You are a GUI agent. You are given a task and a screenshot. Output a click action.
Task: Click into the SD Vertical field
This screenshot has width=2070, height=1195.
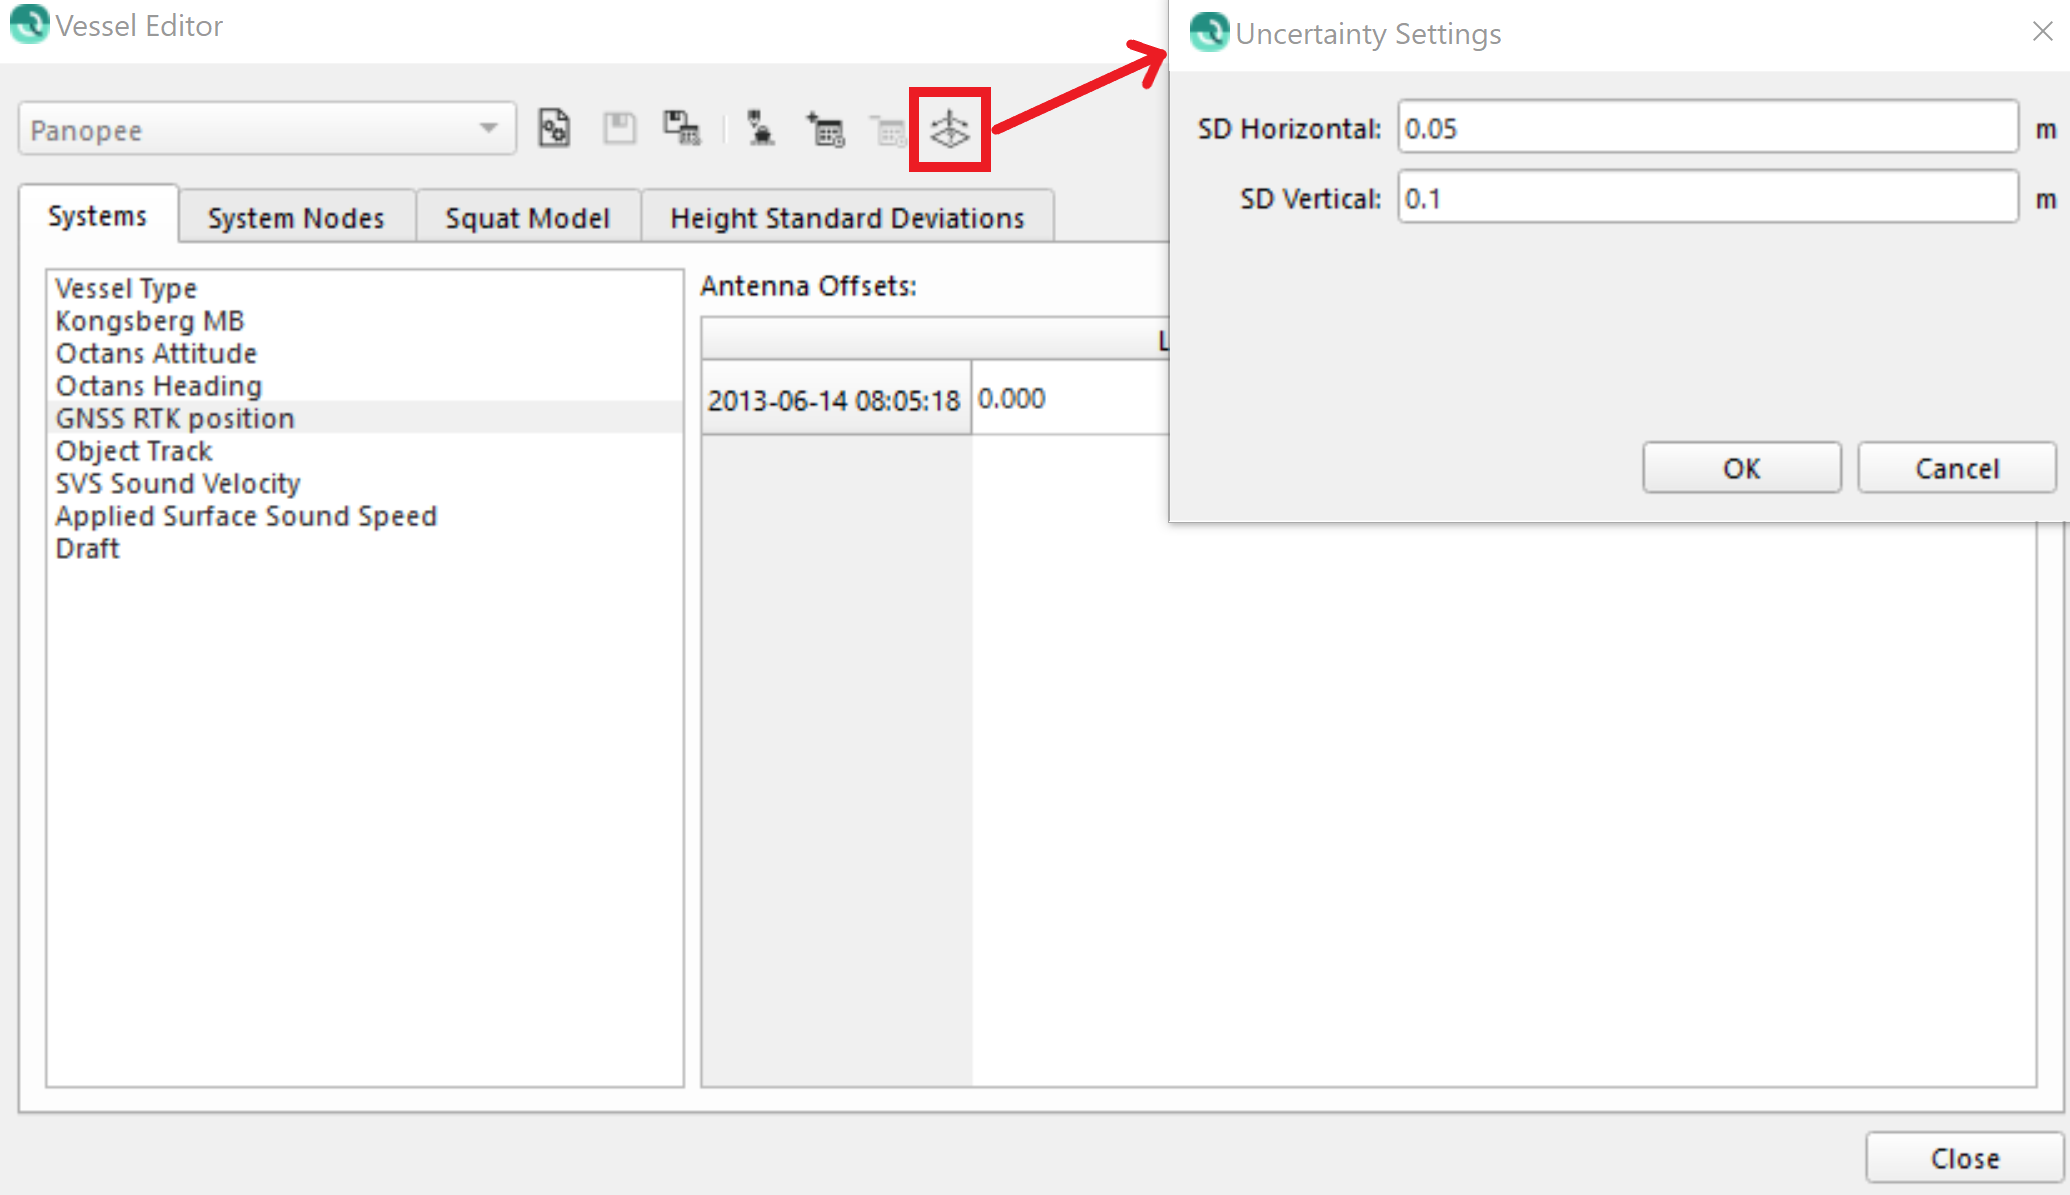(1706, 198)
